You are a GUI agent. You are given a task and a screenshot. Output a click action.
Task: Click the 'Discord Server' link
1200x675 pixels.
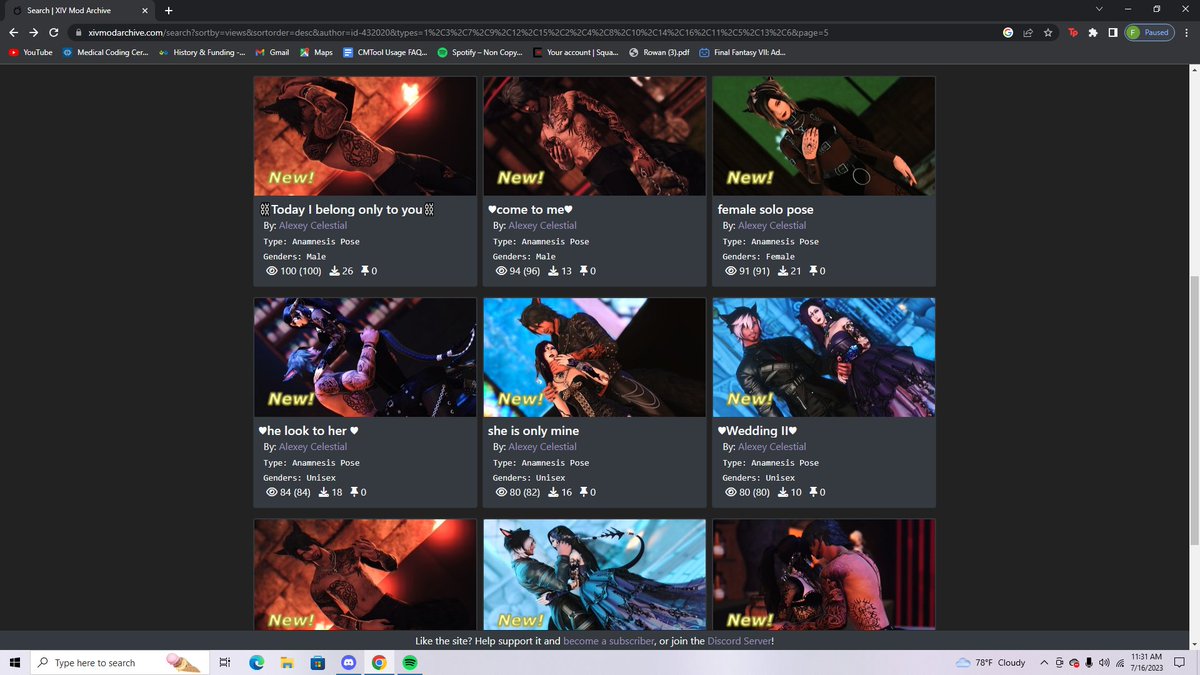click(x=738, y=640)
